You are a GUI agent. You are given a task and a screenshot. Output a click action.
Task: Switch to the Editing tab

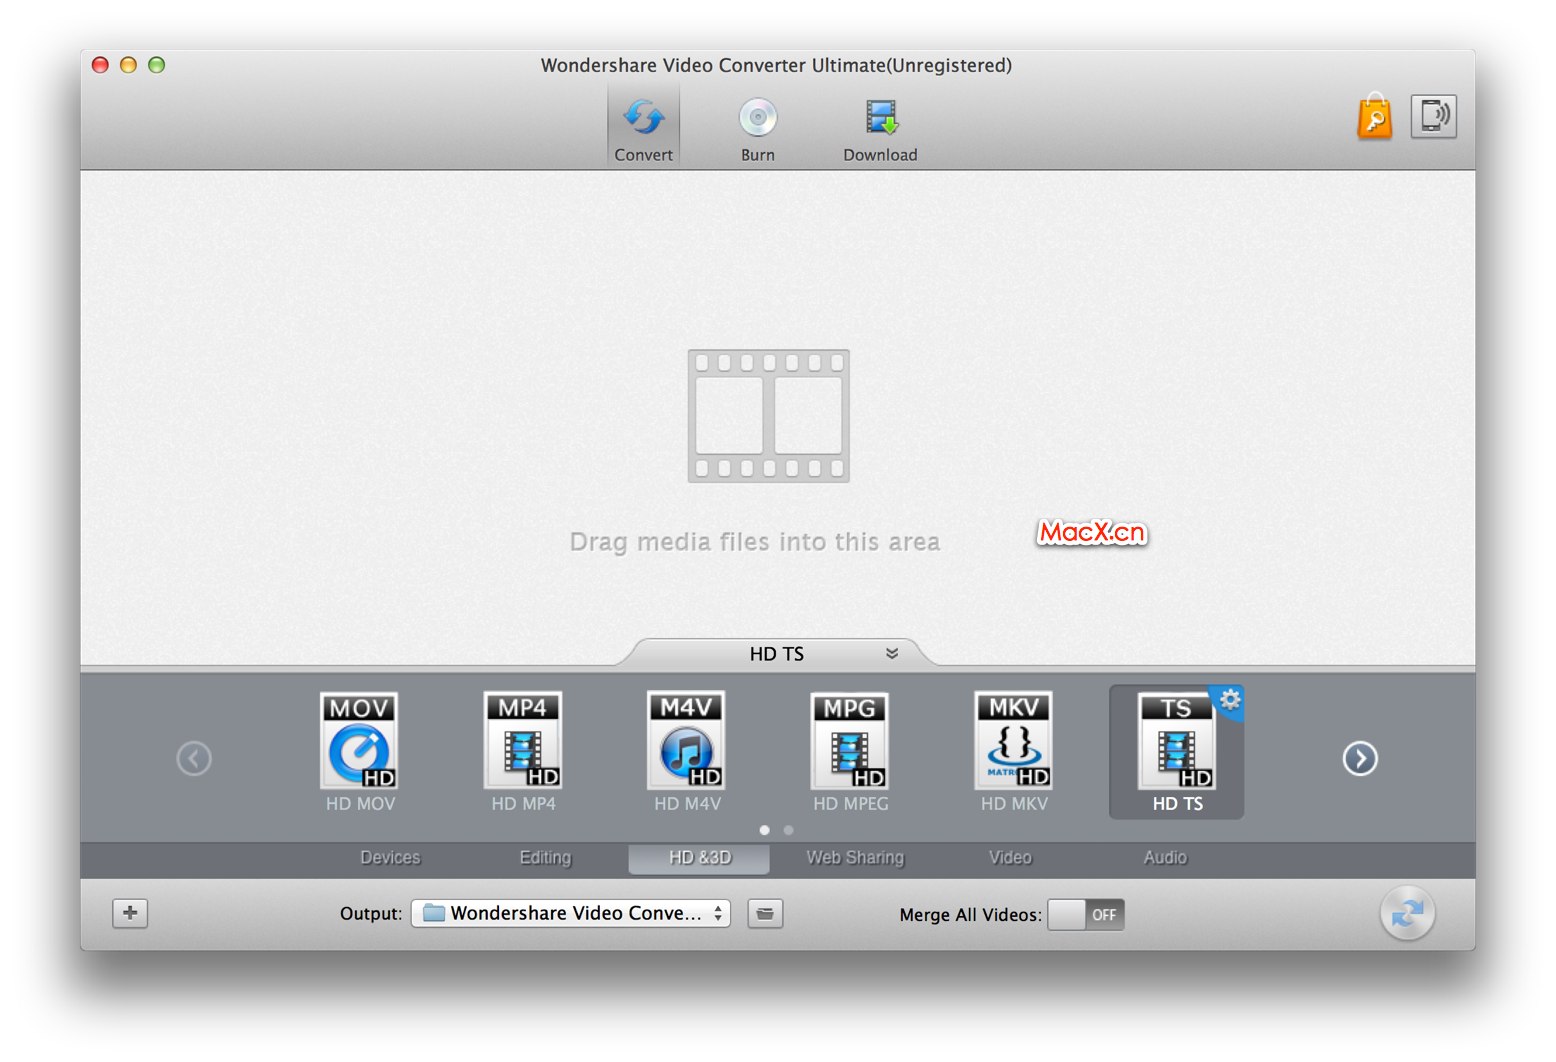pos(545,858)
